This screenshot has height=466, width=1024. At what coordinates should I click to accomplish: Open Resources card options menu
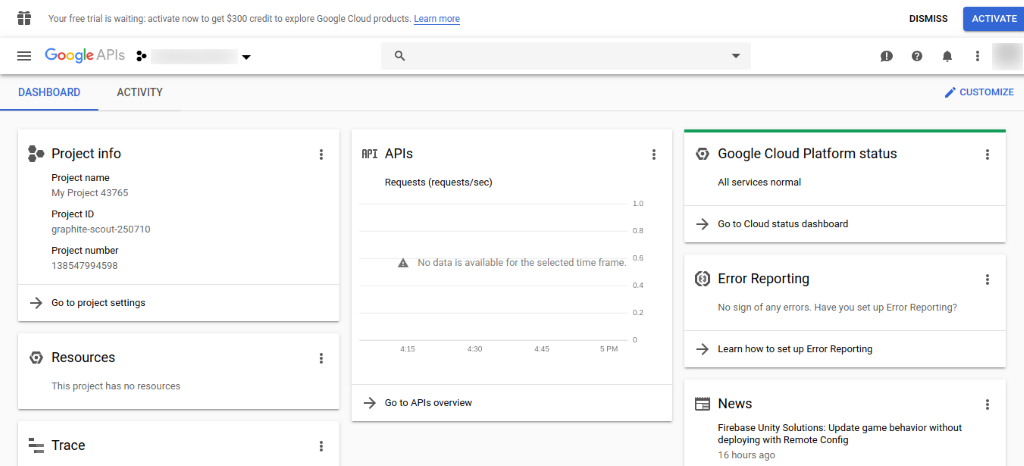point(321,358)
